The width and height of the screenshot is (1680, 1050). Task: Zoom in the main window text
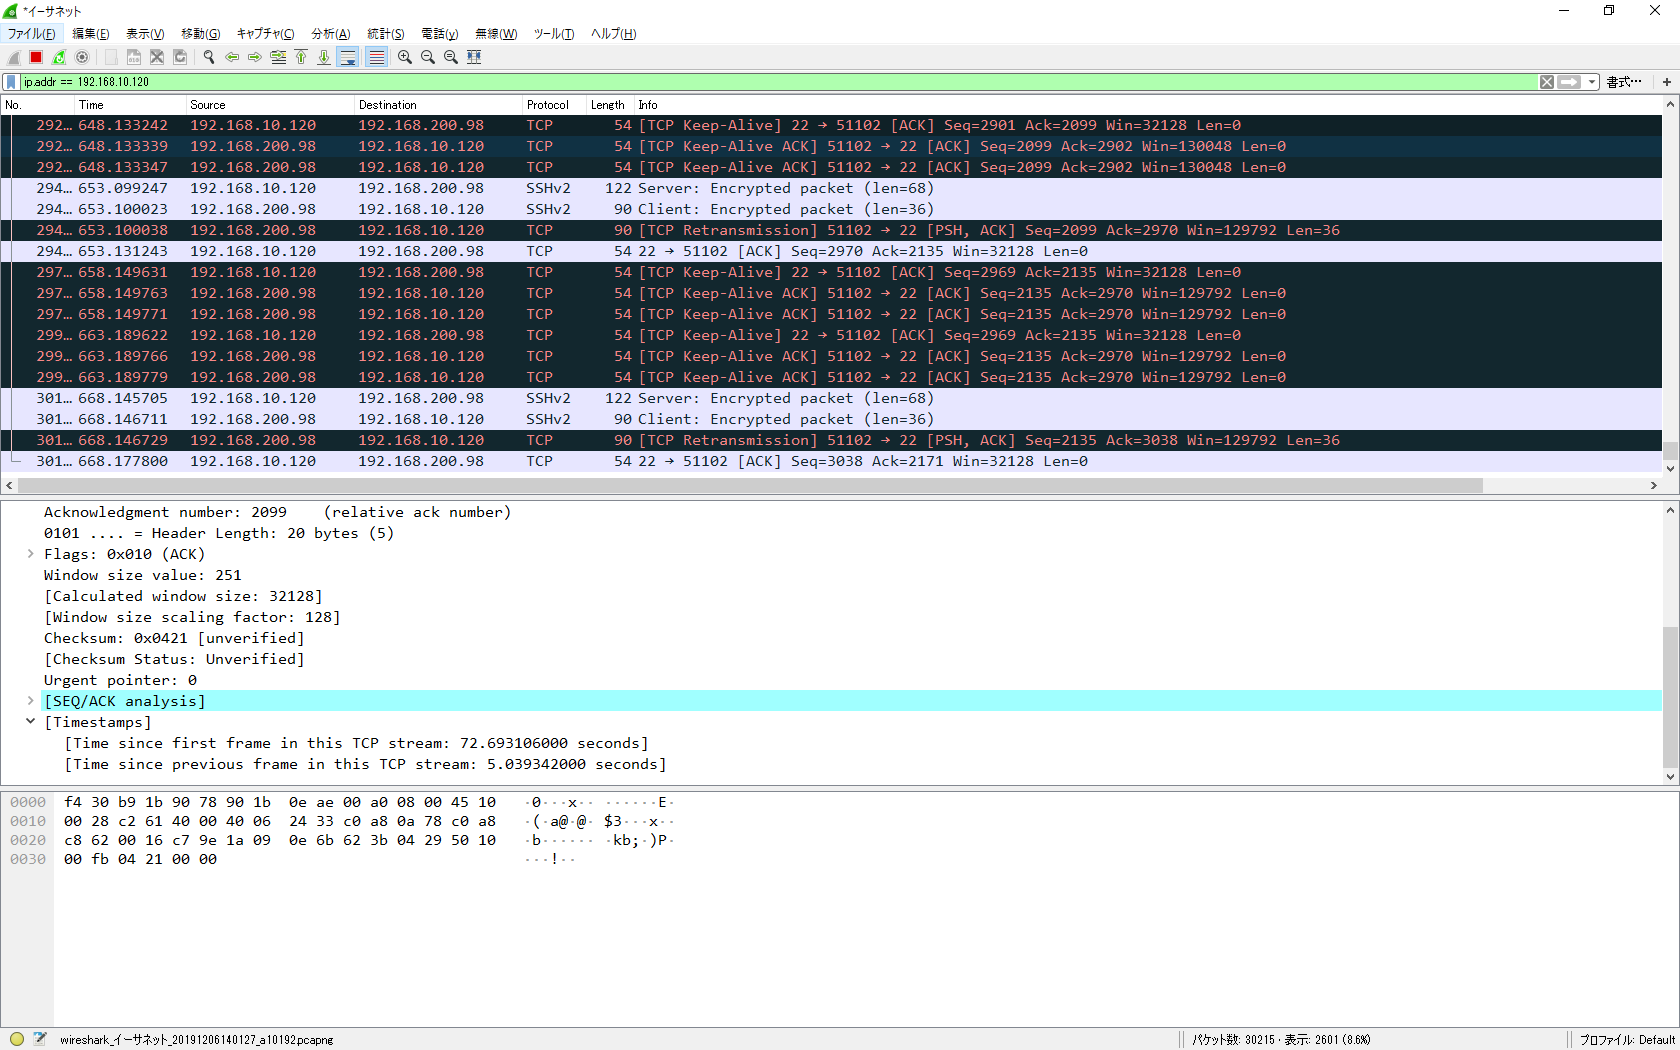(405, 57)
